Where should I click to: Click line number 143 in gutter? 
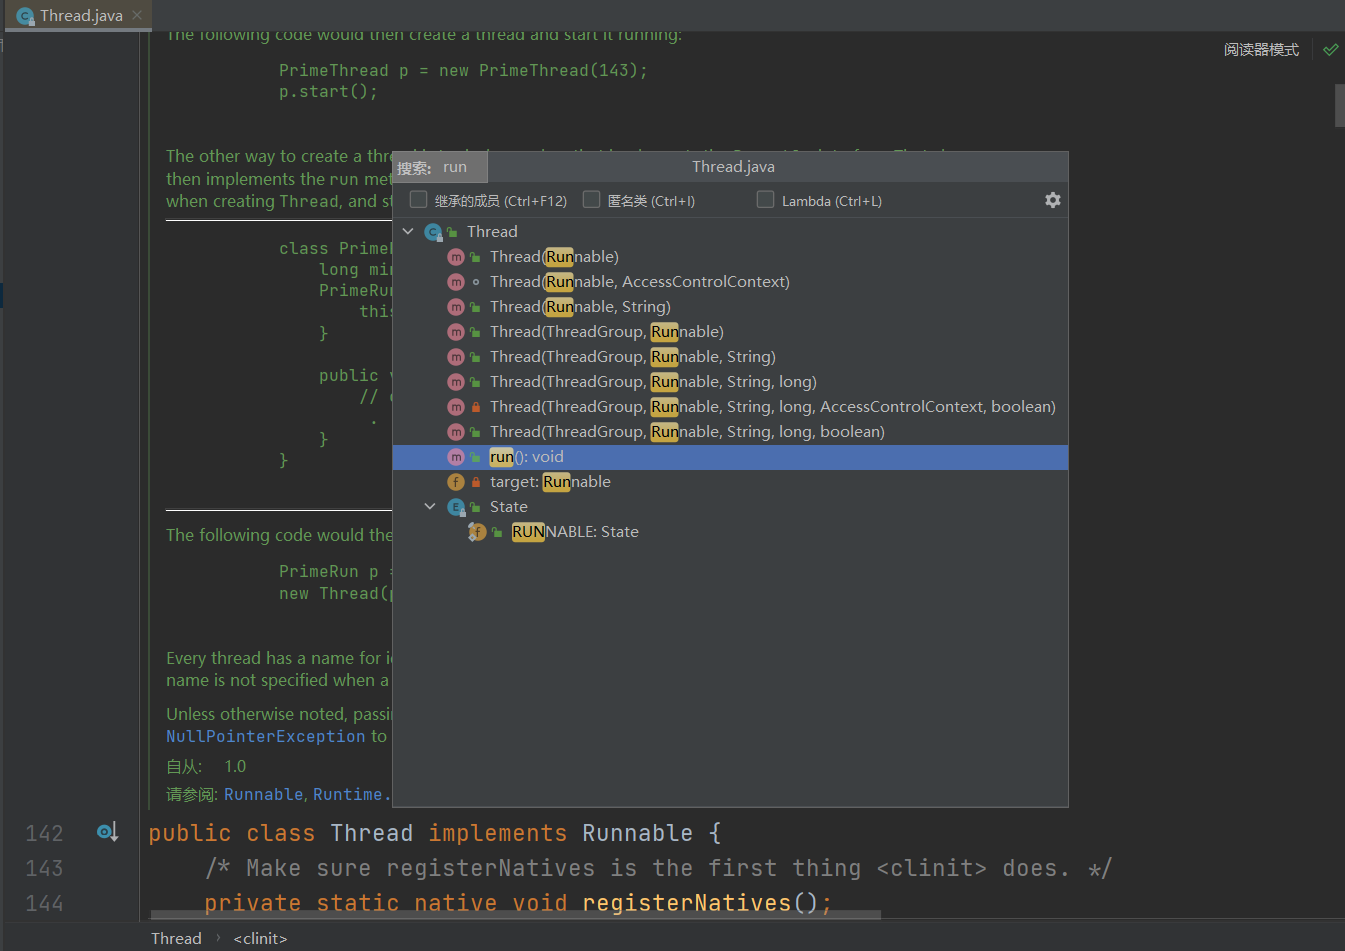[44, 868]
